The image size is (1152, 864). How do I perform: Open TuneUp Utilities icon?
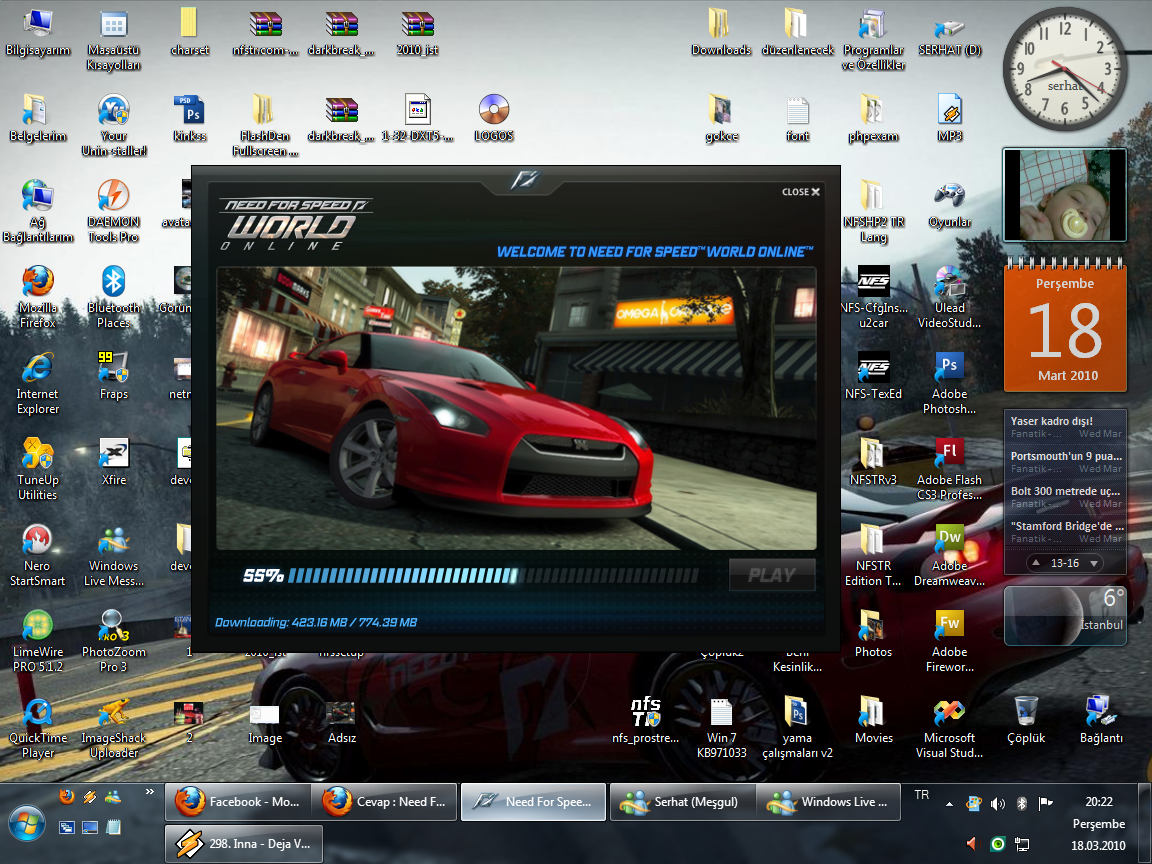37,469
